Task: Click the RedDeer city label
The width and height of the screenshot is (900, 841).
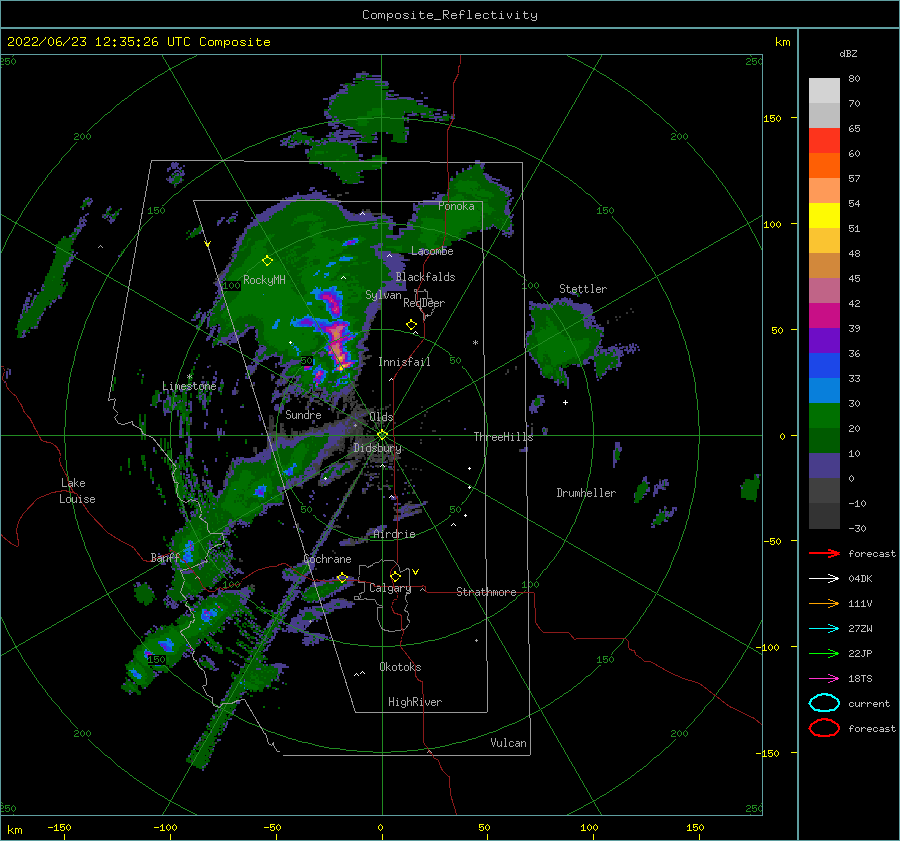Action: point(424,303)
